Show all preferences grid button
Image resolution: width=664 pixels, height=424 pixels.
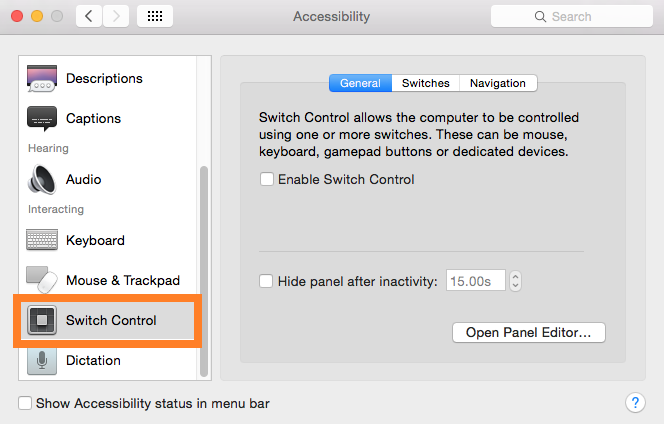click(x=155, y=17)
